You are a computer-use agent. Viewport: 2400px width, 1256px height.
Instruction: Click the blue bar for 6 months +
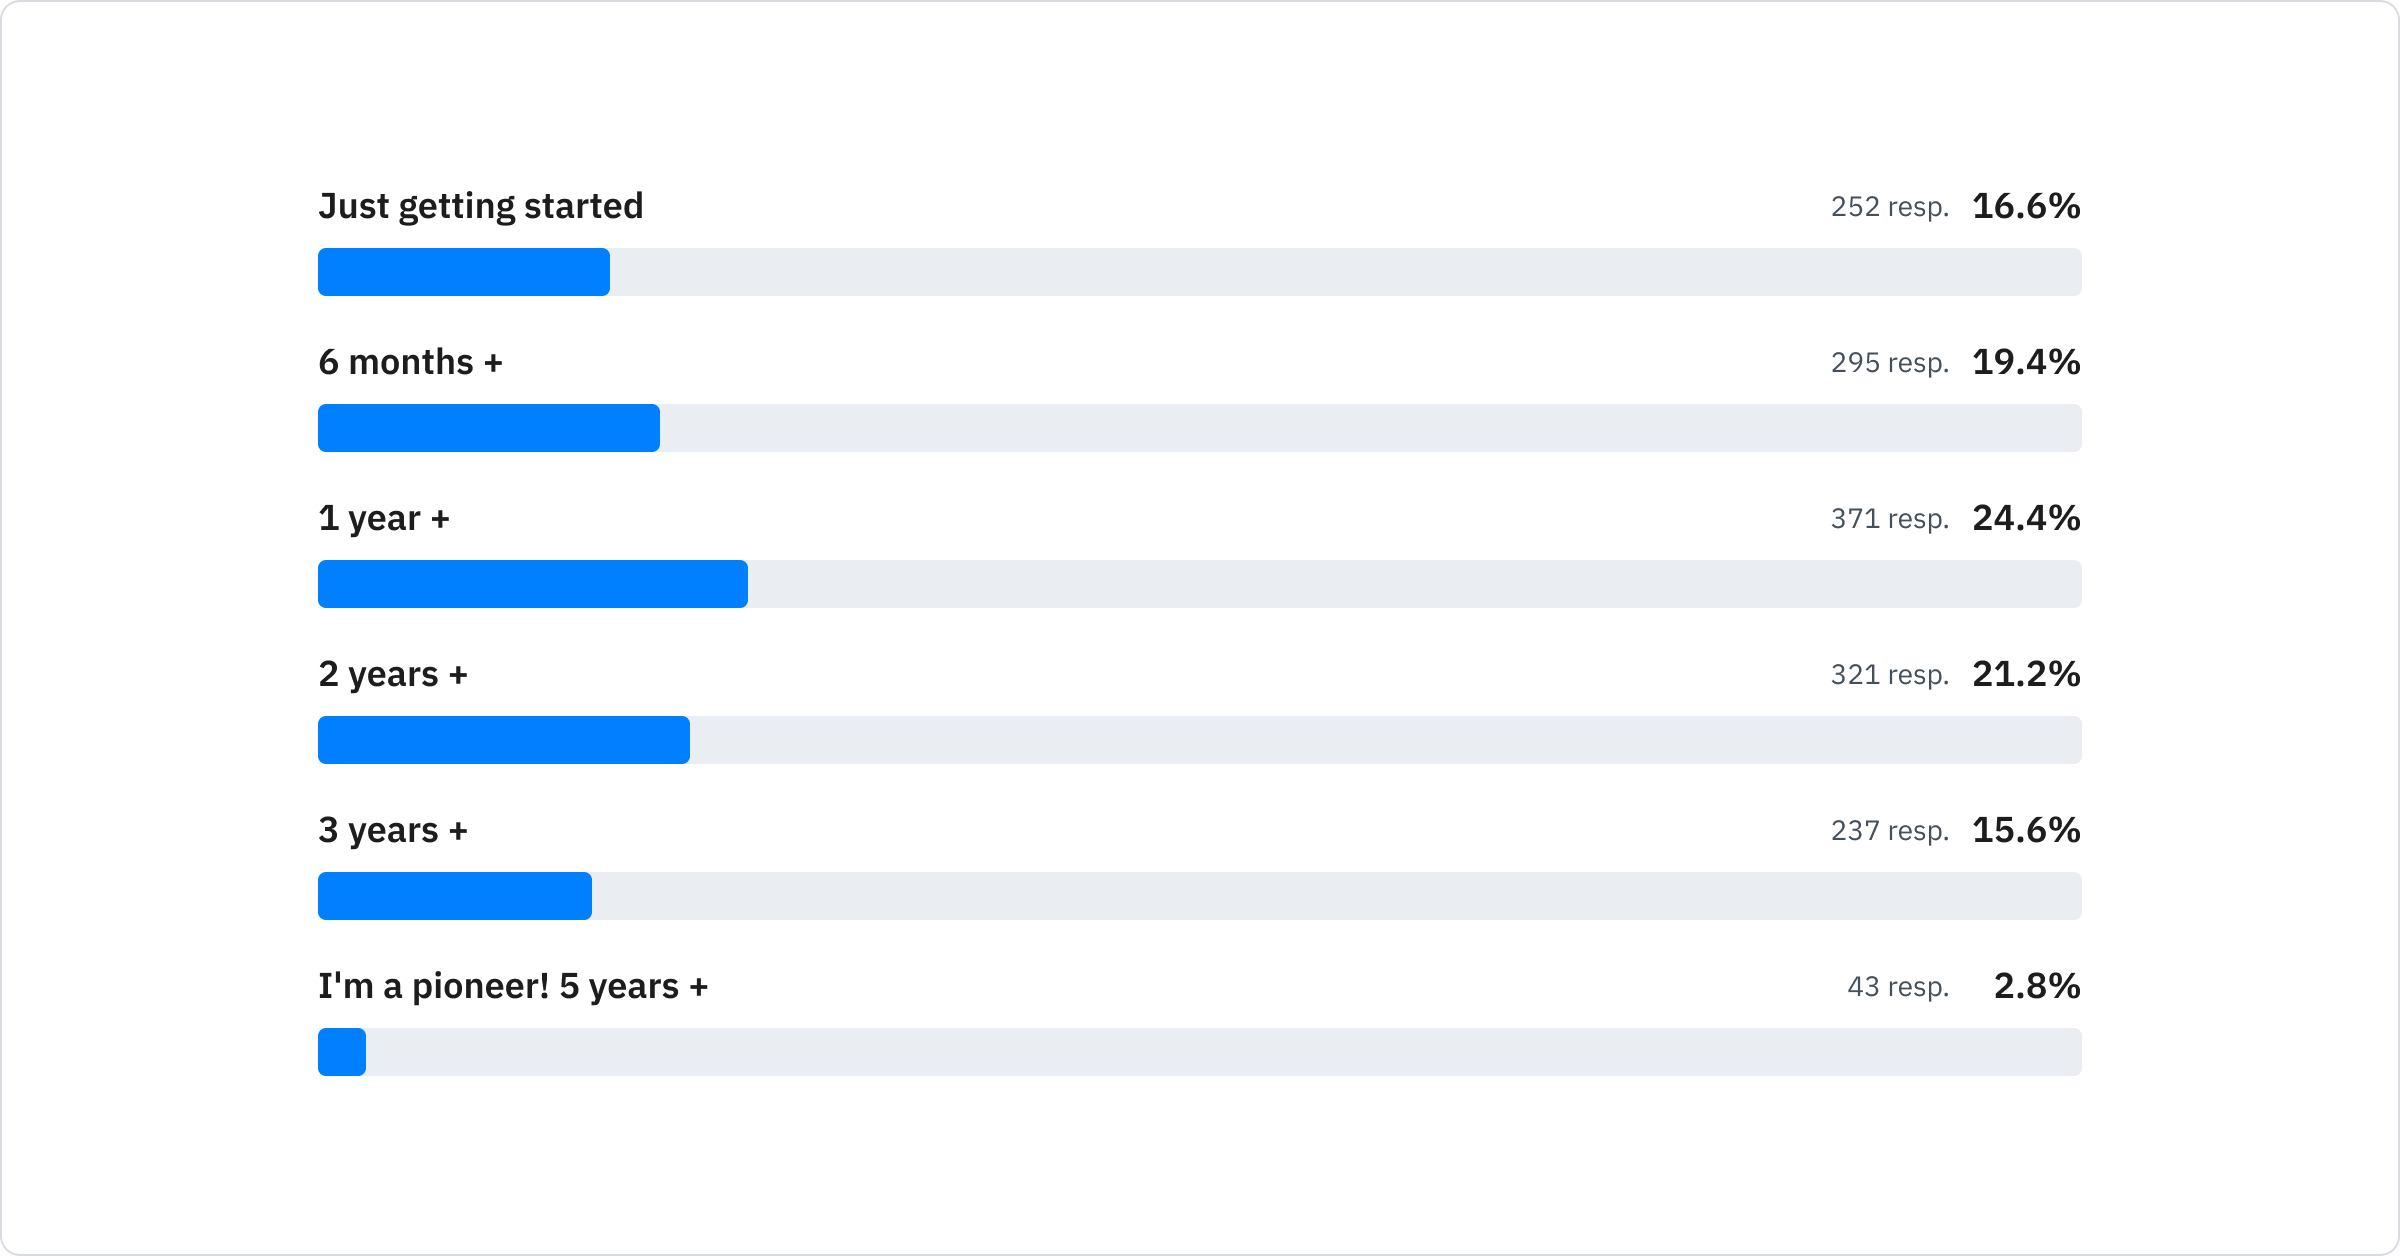click(489, 428)
